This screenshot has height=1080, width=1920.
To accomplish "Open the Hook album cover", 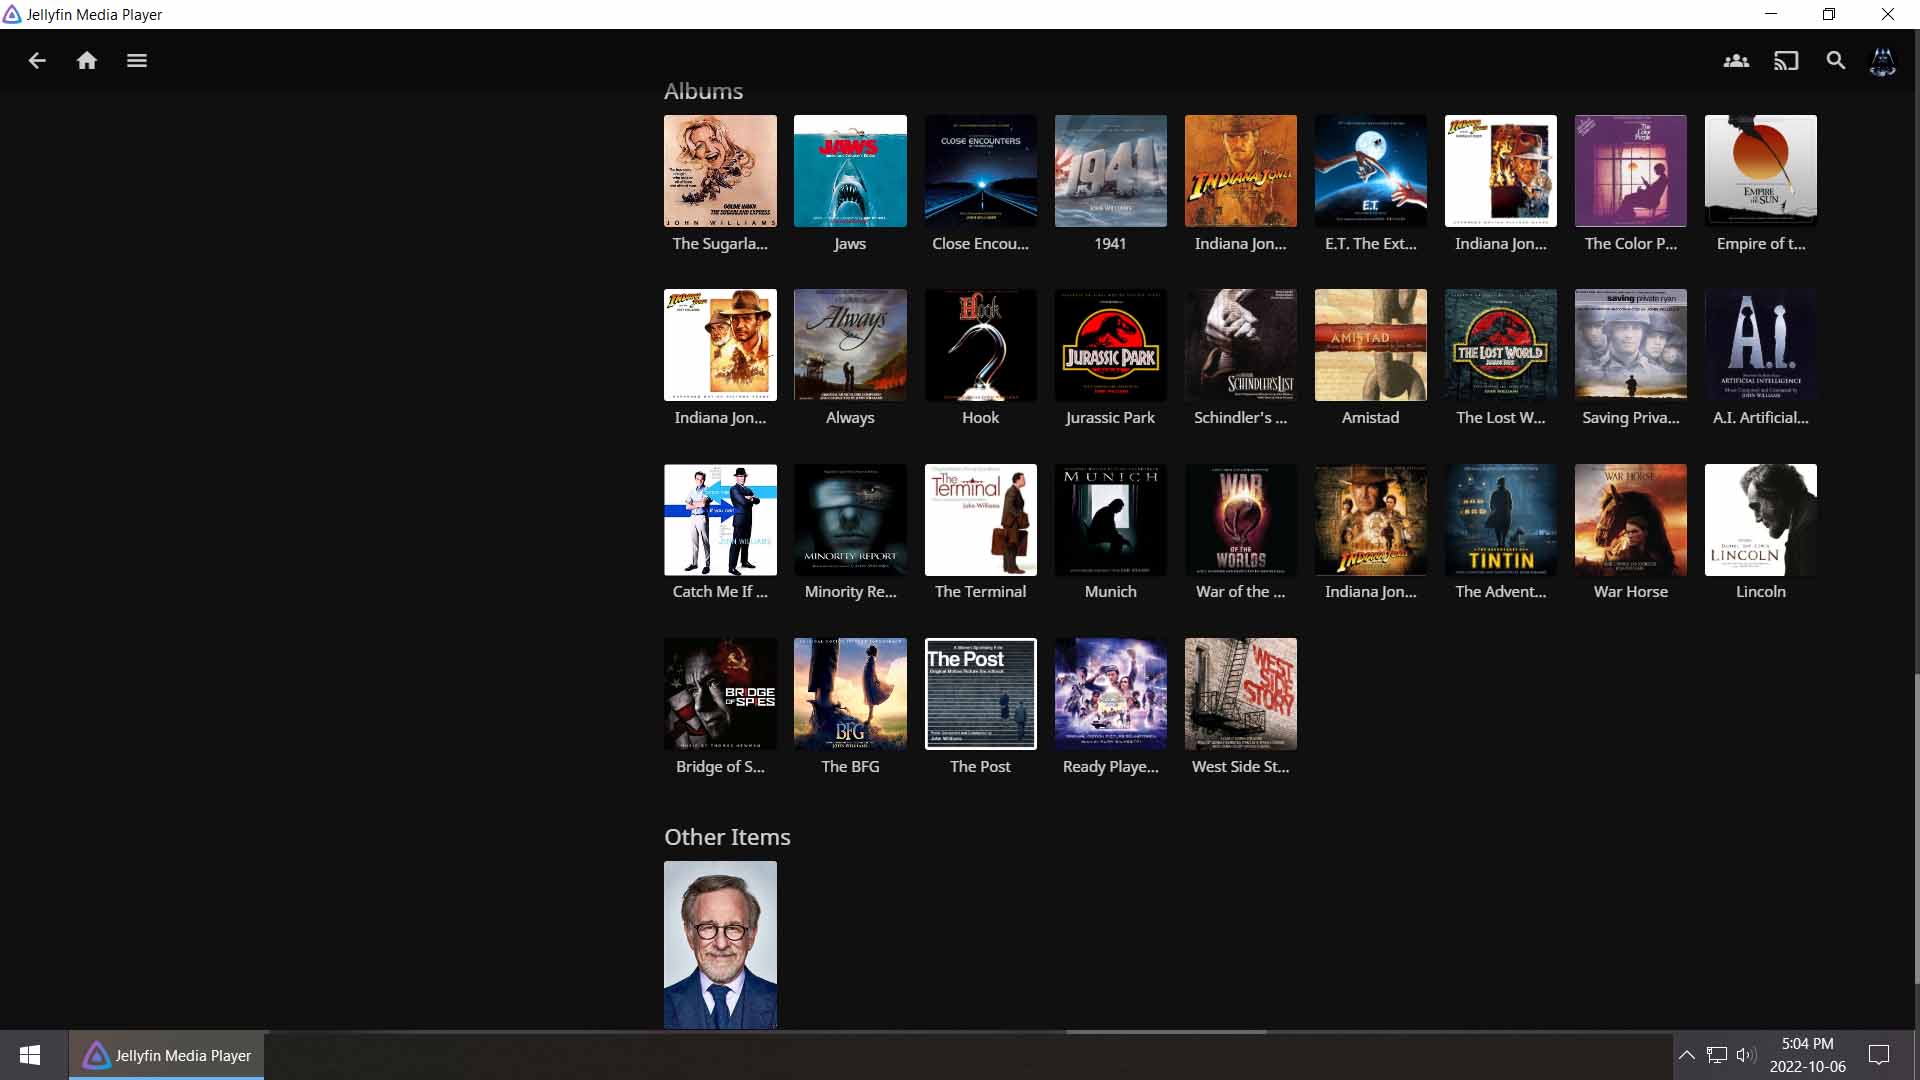I will [x=980, y=345].
